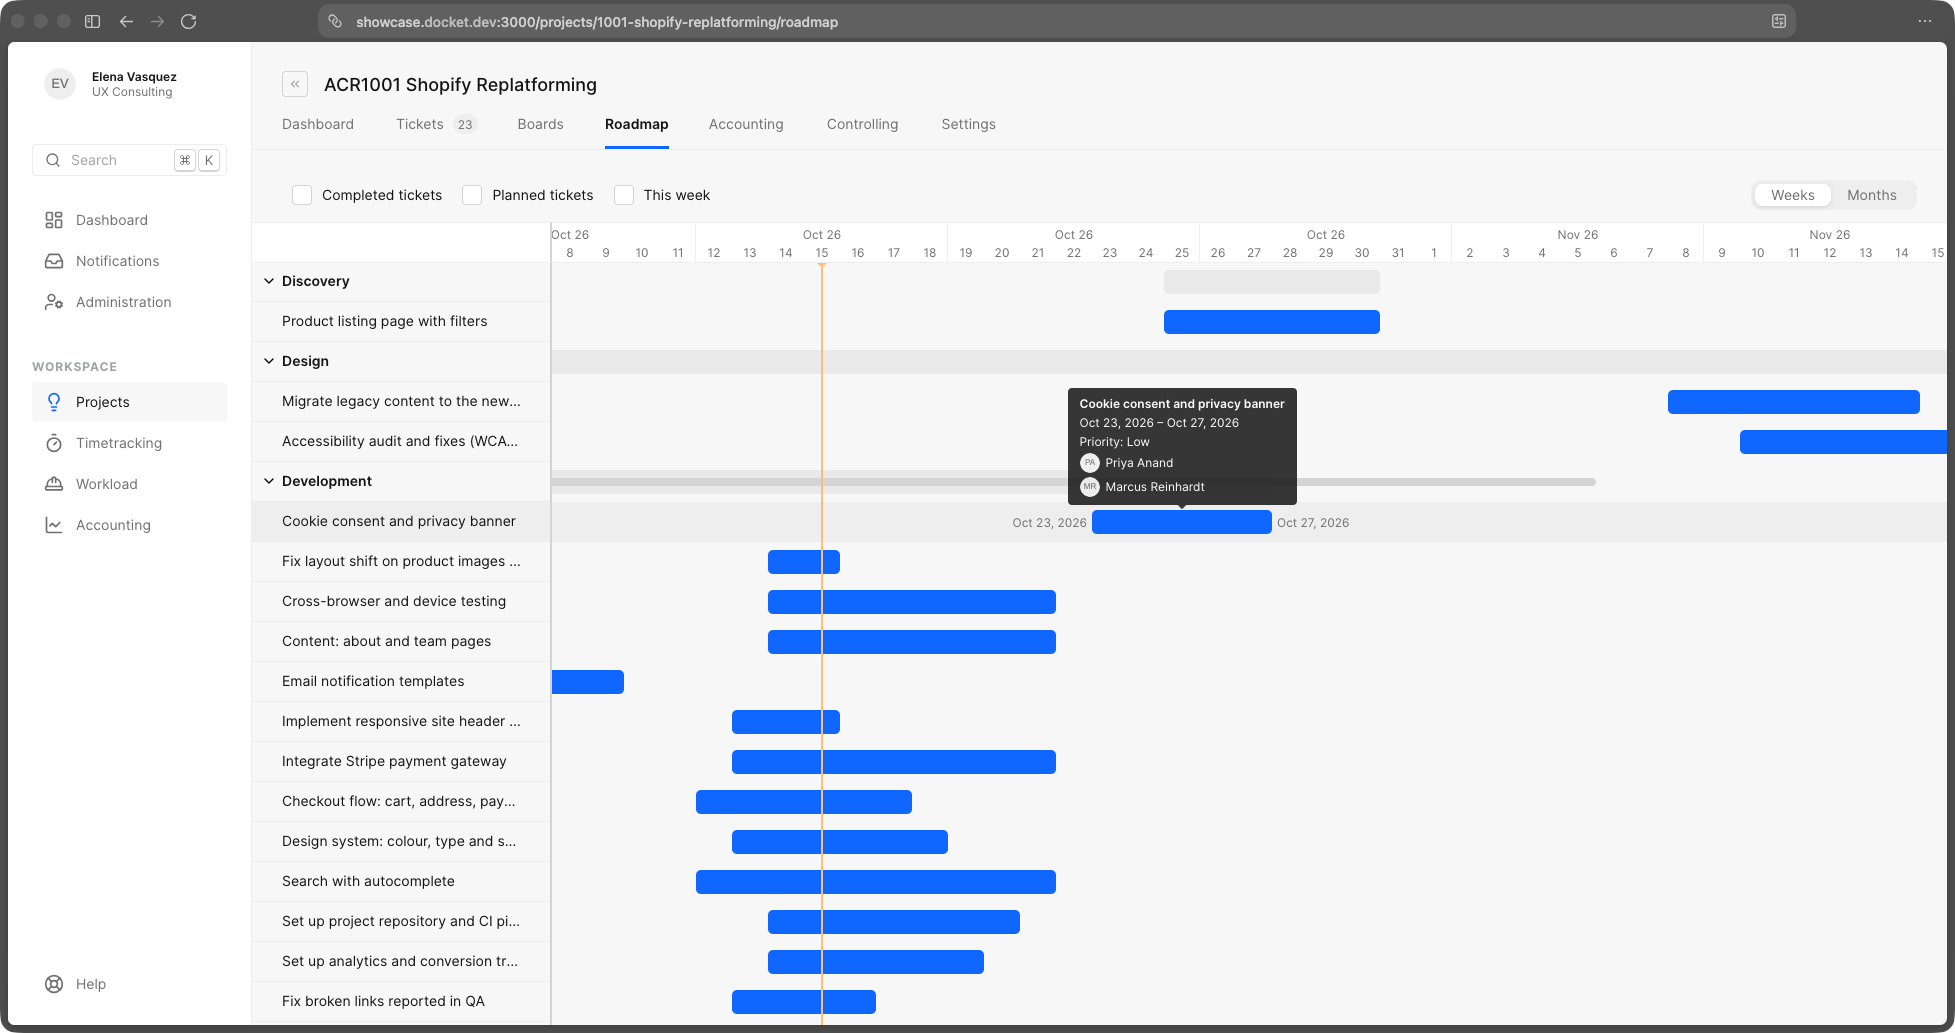Open Cross-browser and device testing row
1955x1033 pixels.
point(401,601)
